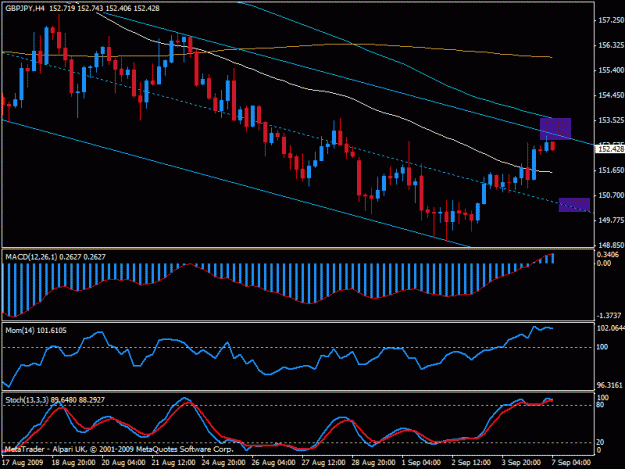The image size is (625, 469).
Task: Click the 18 Aug 20:00 time label
Action: [73, 463]
